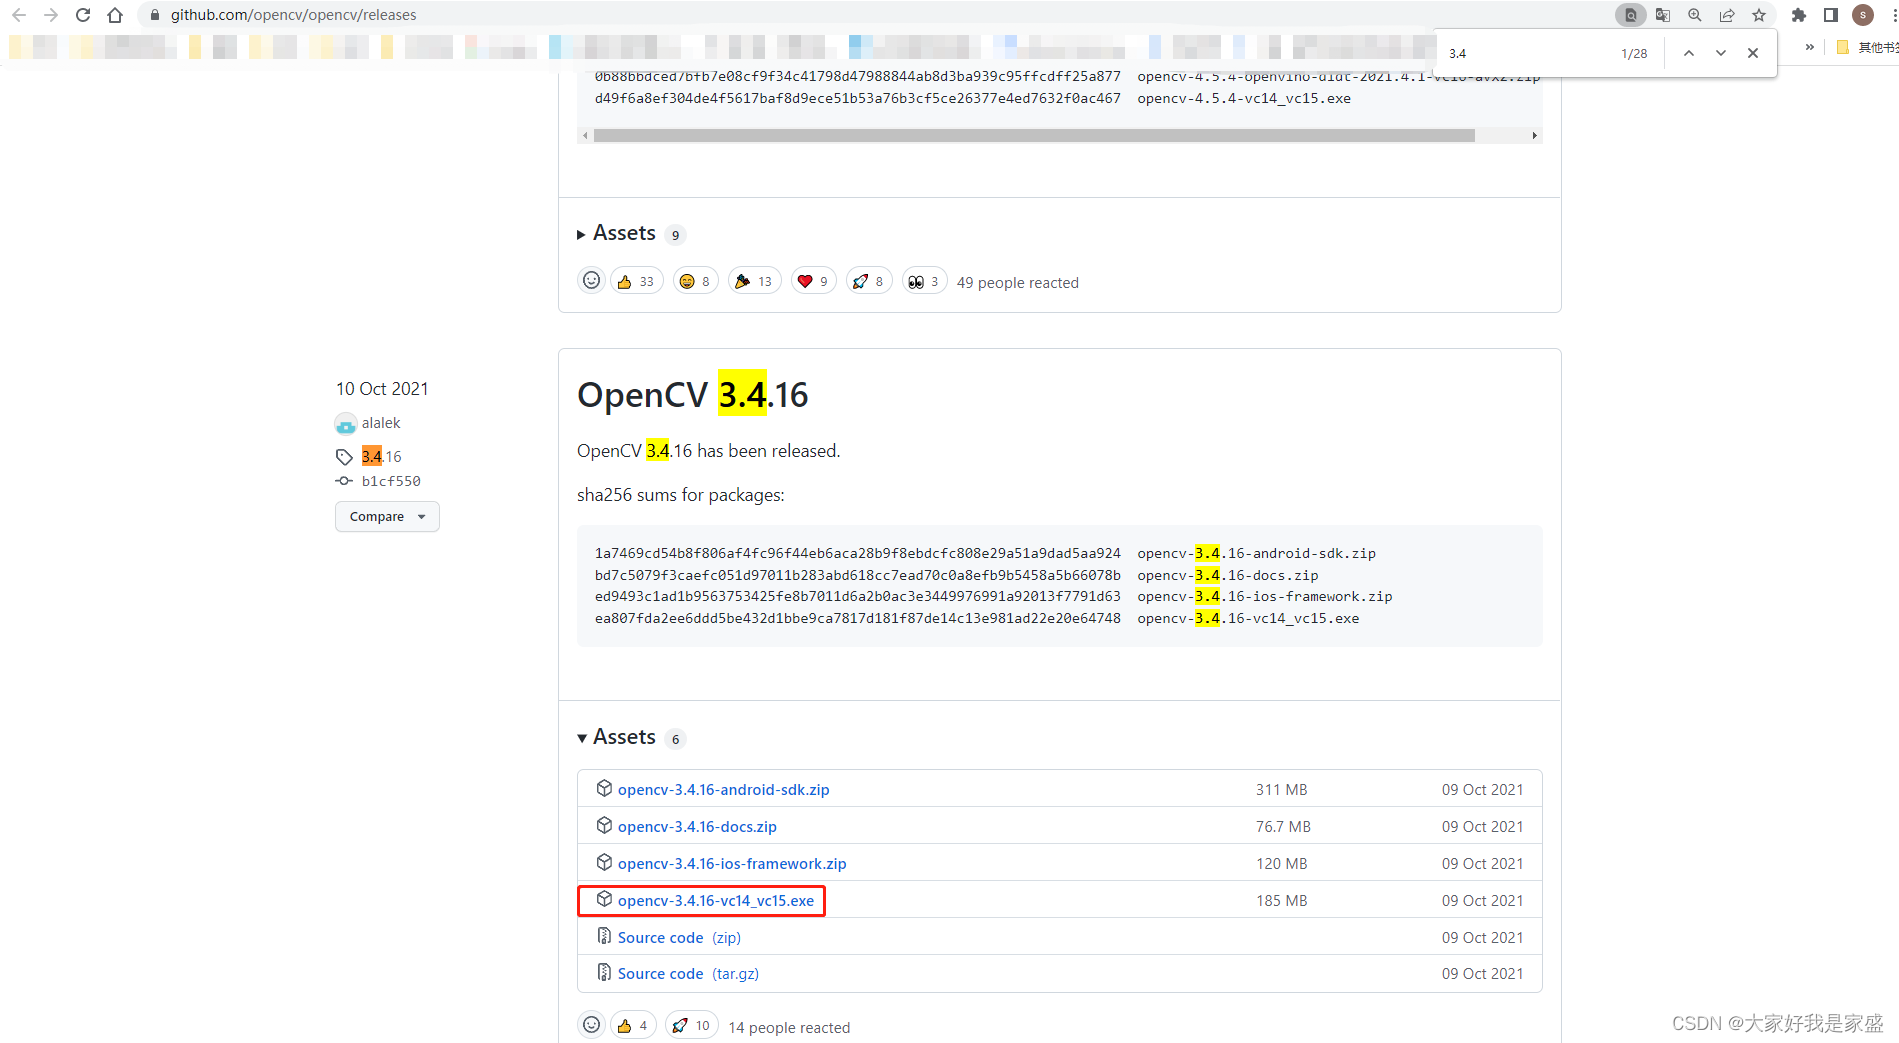Close the find bar

pos(1753,53)
